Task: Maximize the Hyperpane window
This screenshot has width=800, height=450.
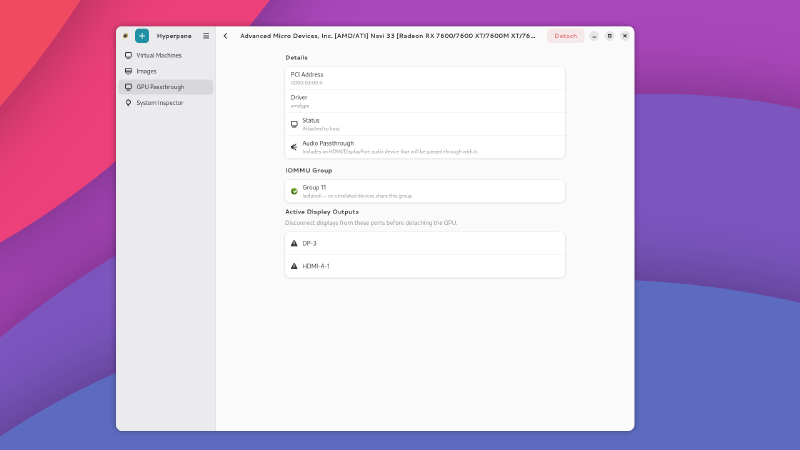Action: 609,35
